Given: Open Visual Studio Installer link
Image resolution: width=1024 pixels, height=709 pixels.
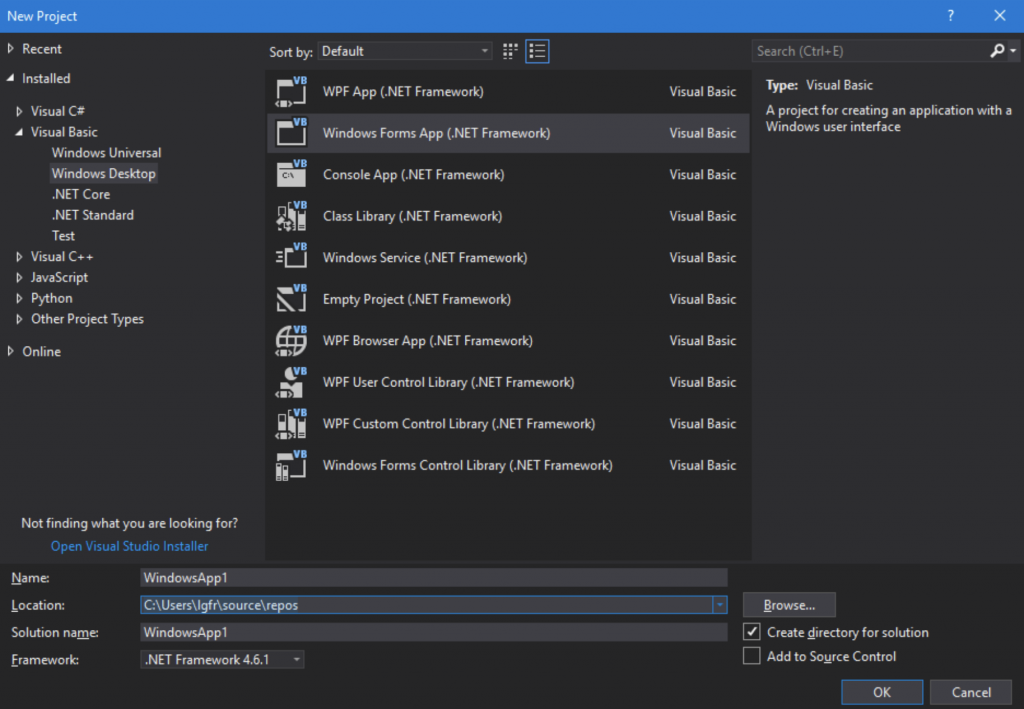Looking at the screenshot, I should tap(129, 546).
